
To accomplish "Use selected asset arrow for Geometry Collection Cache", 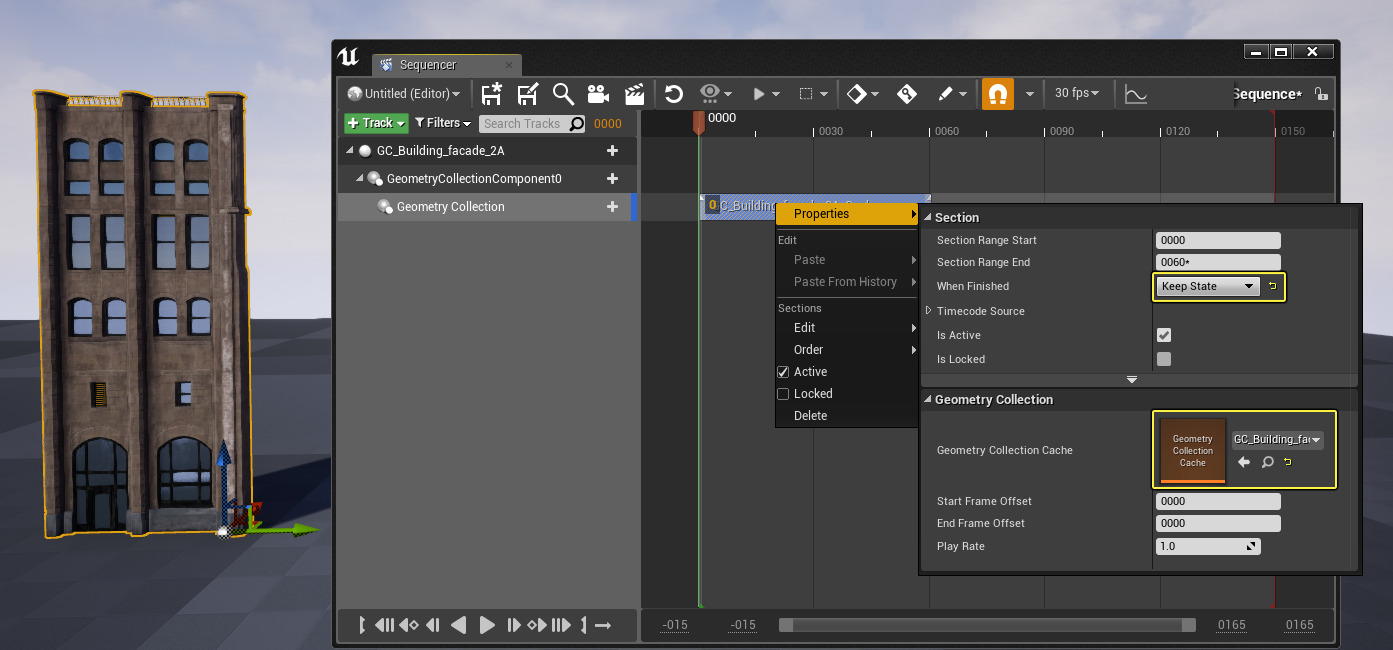I will pyautogui.click(x=1244, y=462).
